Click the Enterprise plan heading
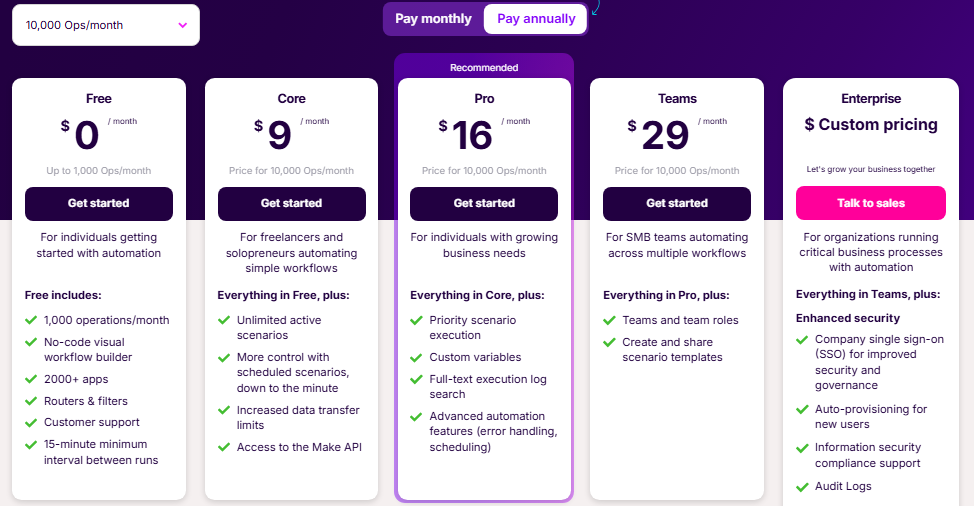This screenshot has width=974, height=506. (x=871, y=99)
